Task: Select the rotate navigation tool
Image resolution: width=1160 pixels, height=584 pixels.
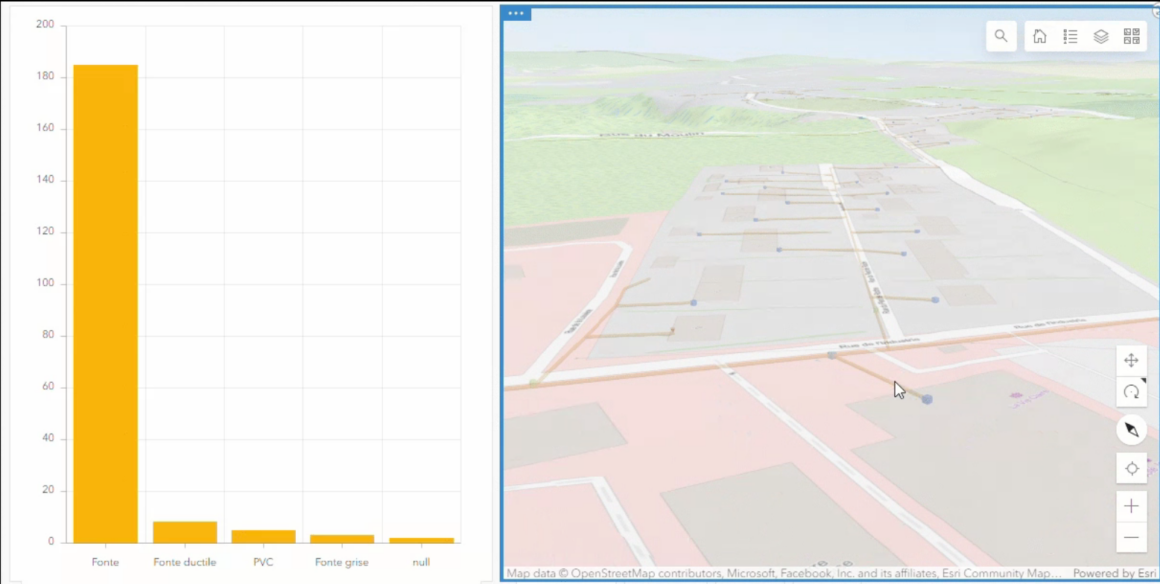Action: (x=1131, y=392)
